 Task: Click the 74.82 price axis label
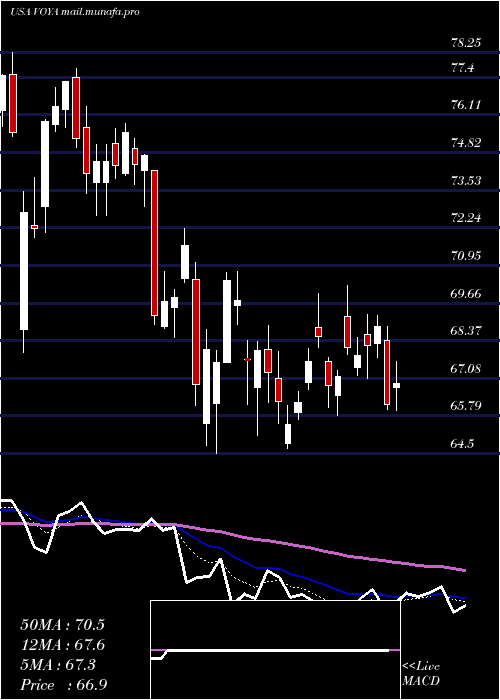(x=466, y=143)
